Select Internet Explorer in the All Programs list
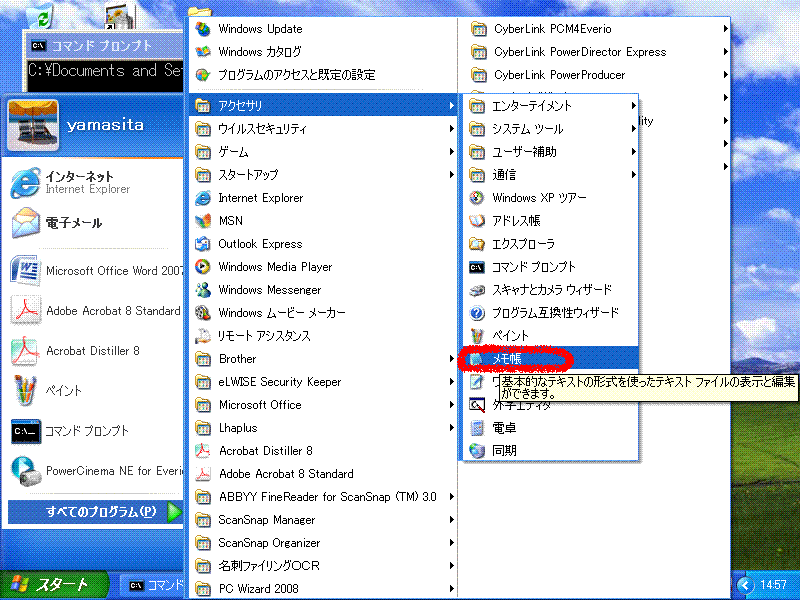Screen dimensions: 800x600 [323, 198]
